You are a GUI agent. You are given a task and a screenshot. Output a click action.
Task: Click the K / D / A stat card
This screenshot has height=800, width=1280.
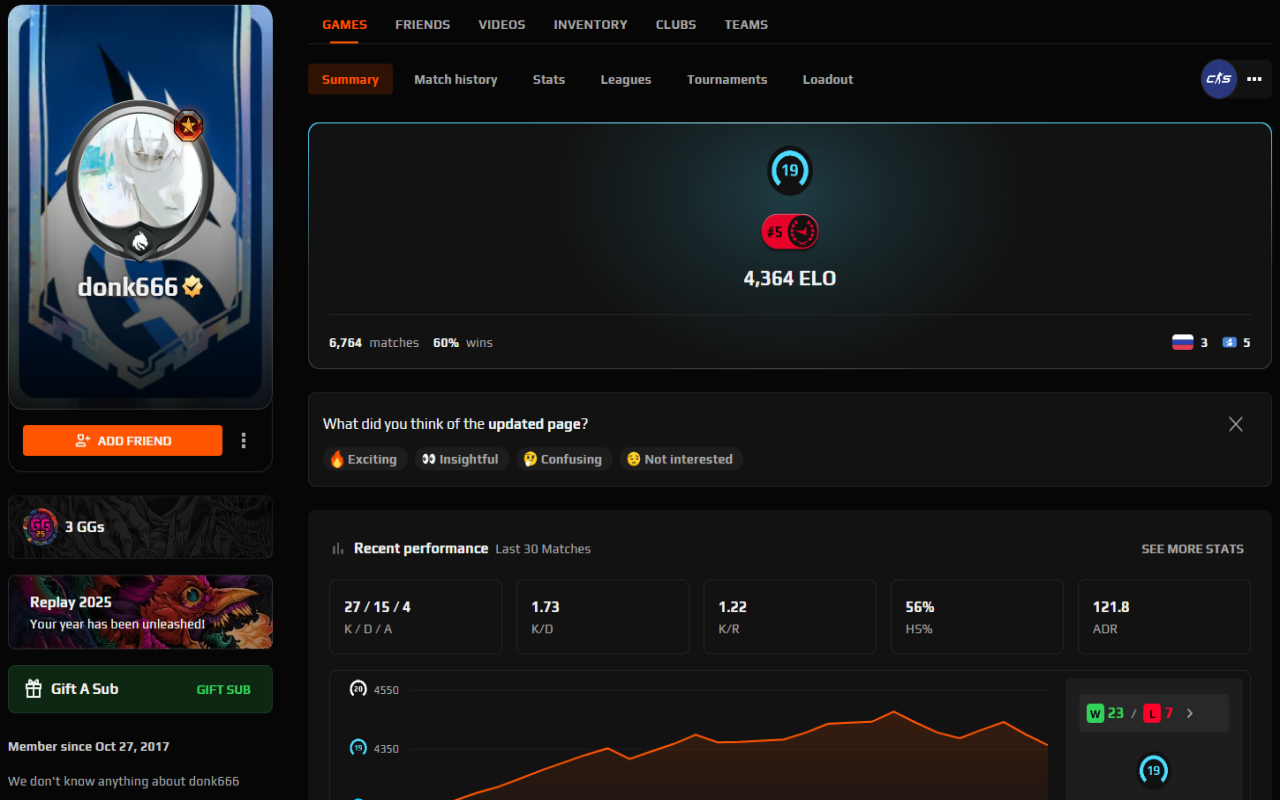416,617
